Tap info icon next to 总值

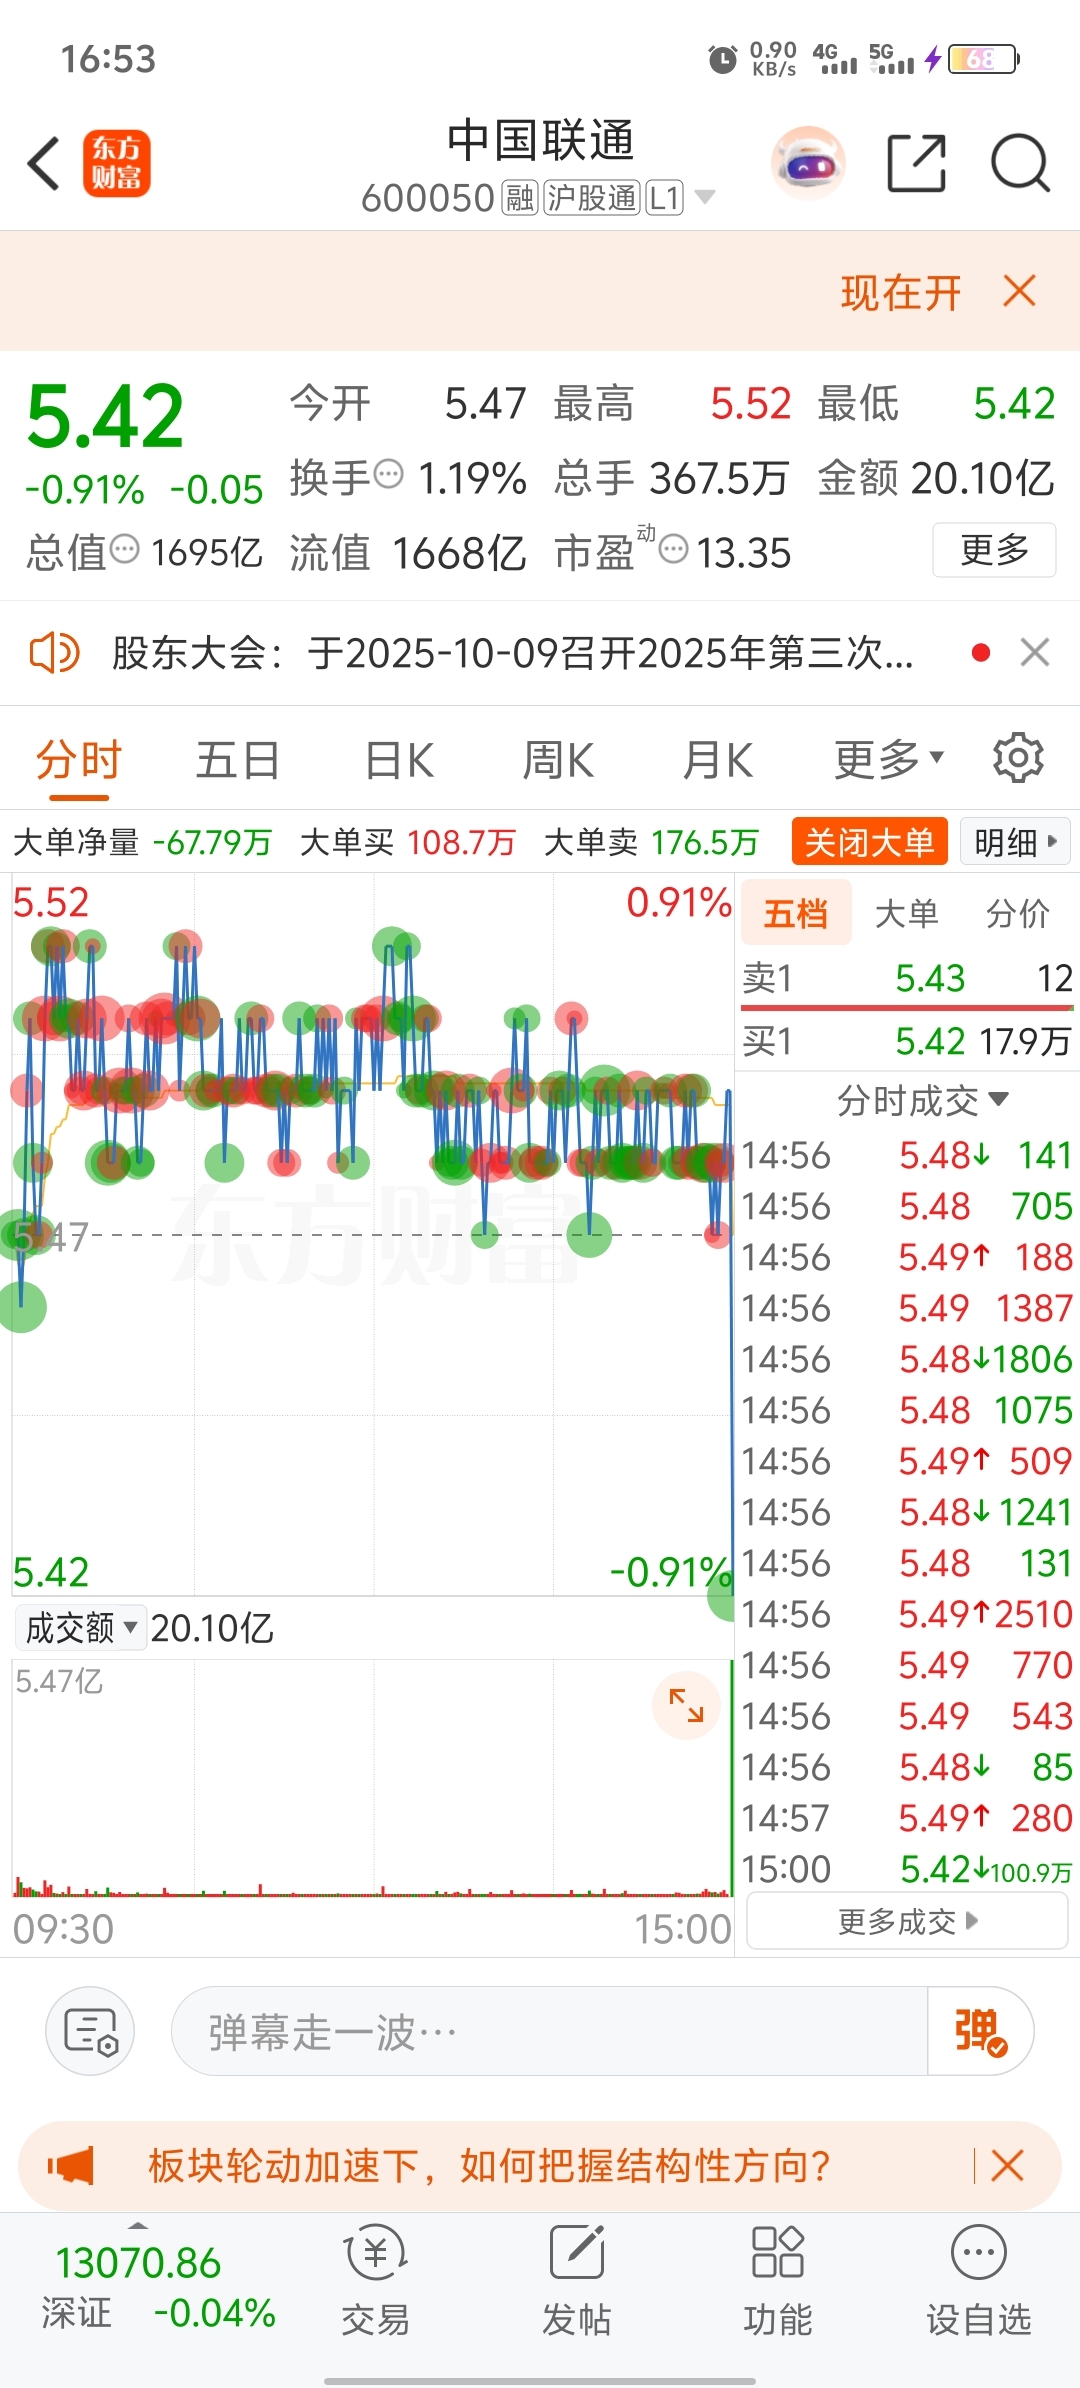point(124,548)
